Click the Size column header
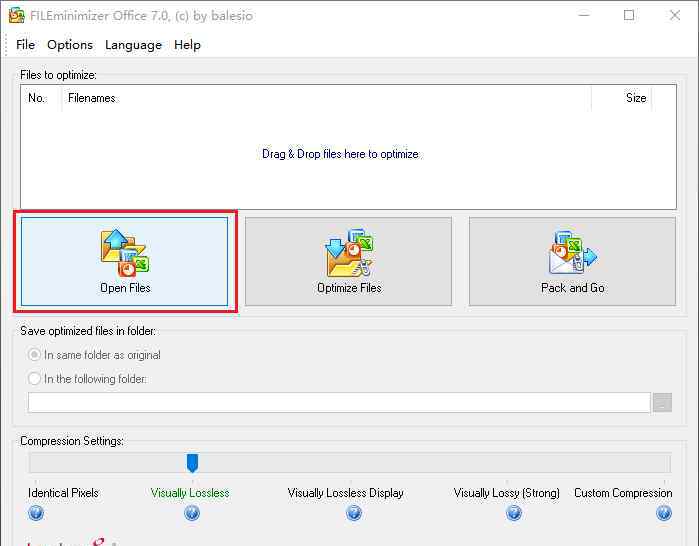699x546 pixels. (621, 98)
